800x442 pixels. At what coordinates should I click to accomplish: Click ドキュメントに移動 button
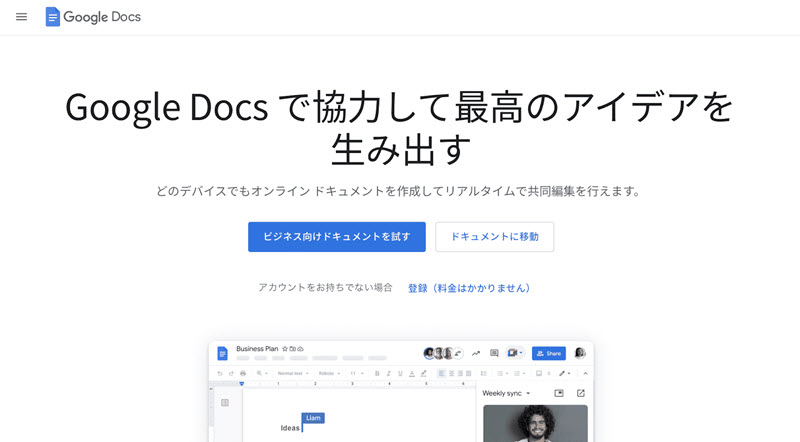(494, 237)
